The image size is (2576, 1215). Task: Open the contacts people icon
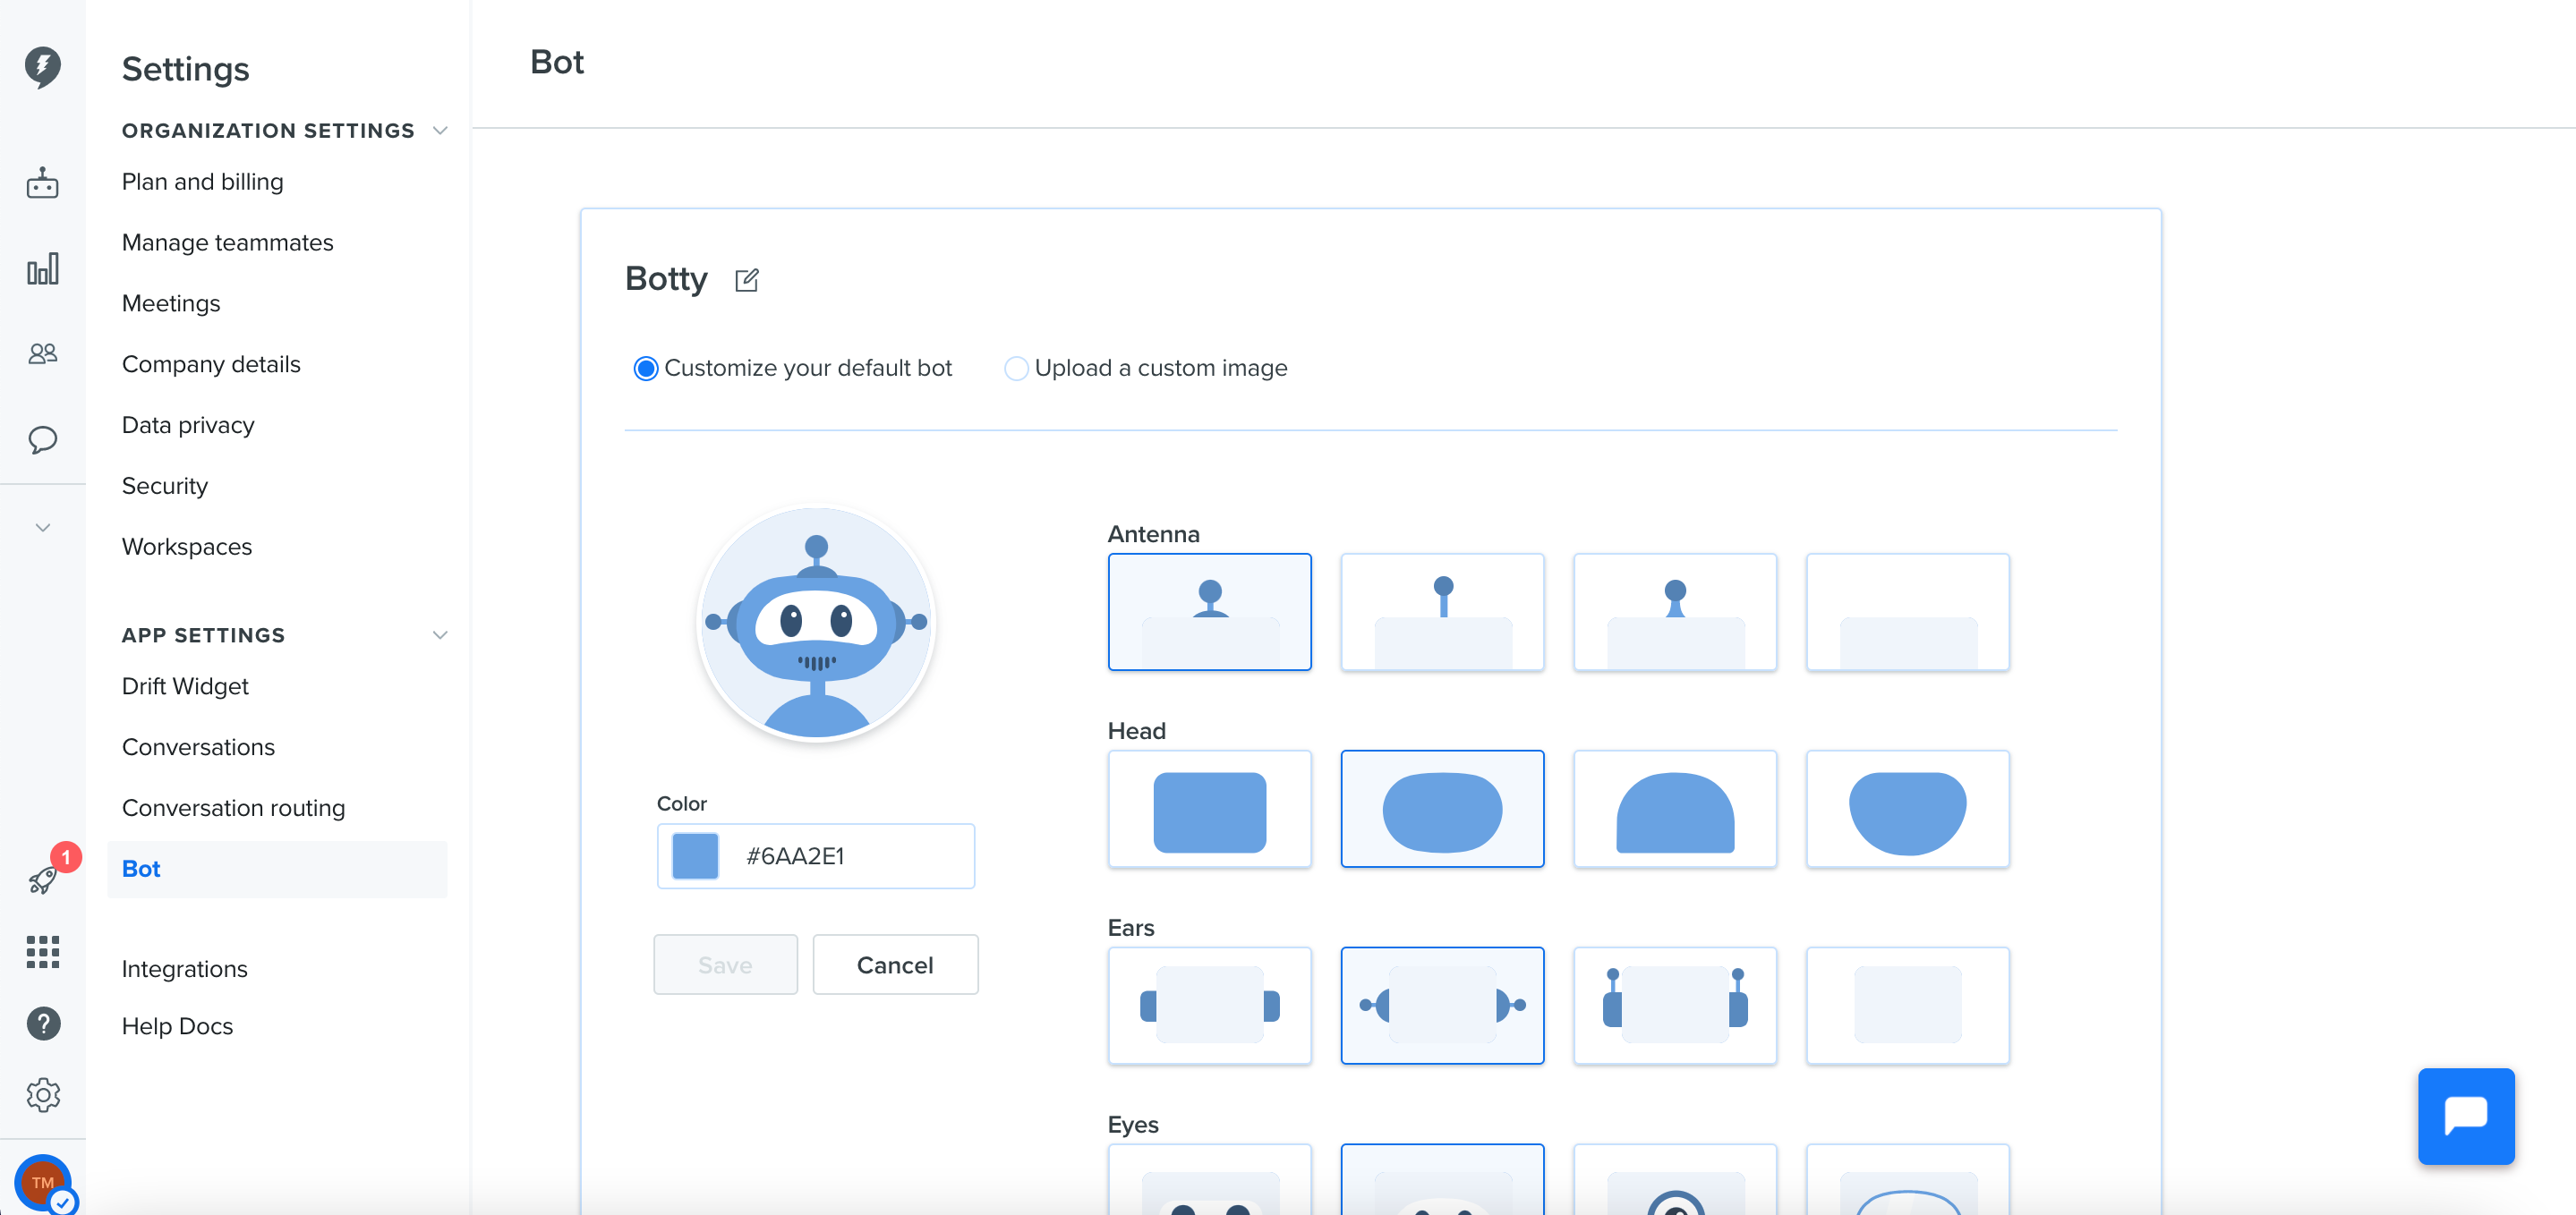tap(42, 353)
